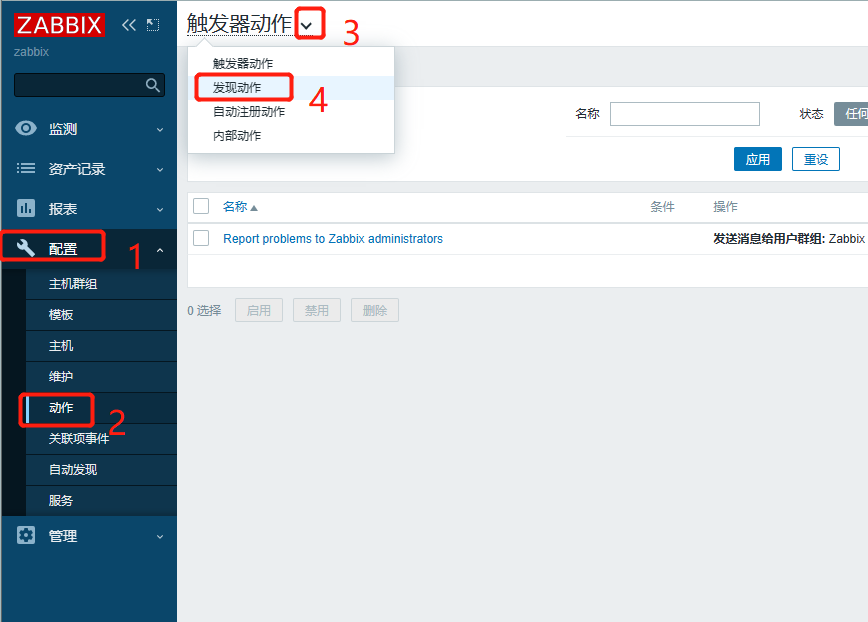The height and width of the screenshot is (622, 868).
Task: Select the 任何 status filter option
Action: 851,113
